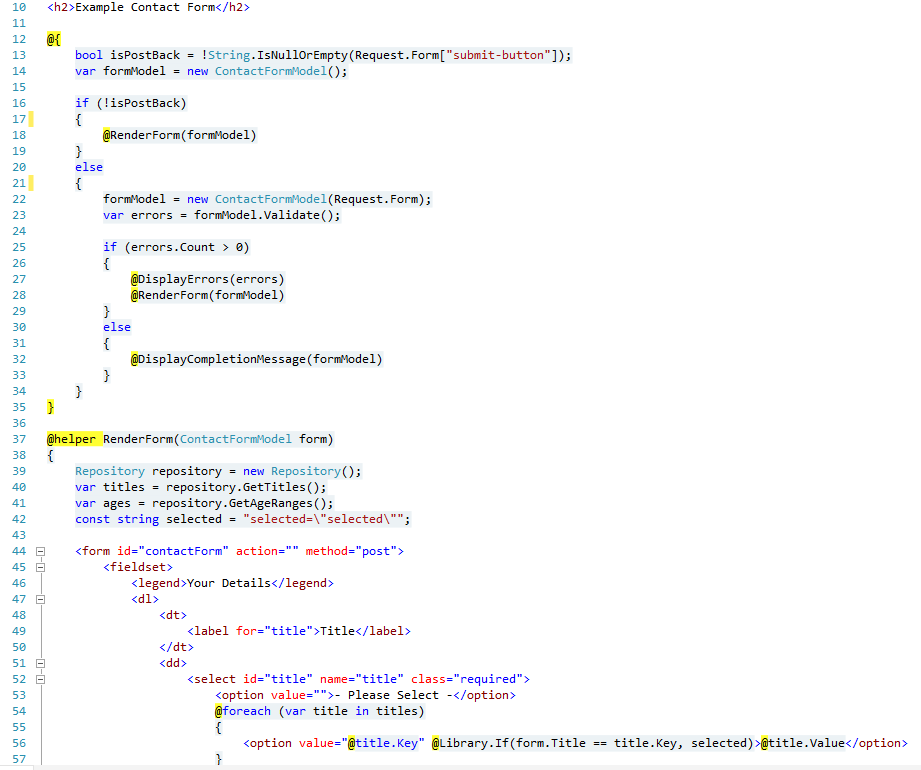This screenshot has width=921, height=770.
Task: Click '@DisplayCompletionMessage(formModel)' call
Action: tap(257, 359)
